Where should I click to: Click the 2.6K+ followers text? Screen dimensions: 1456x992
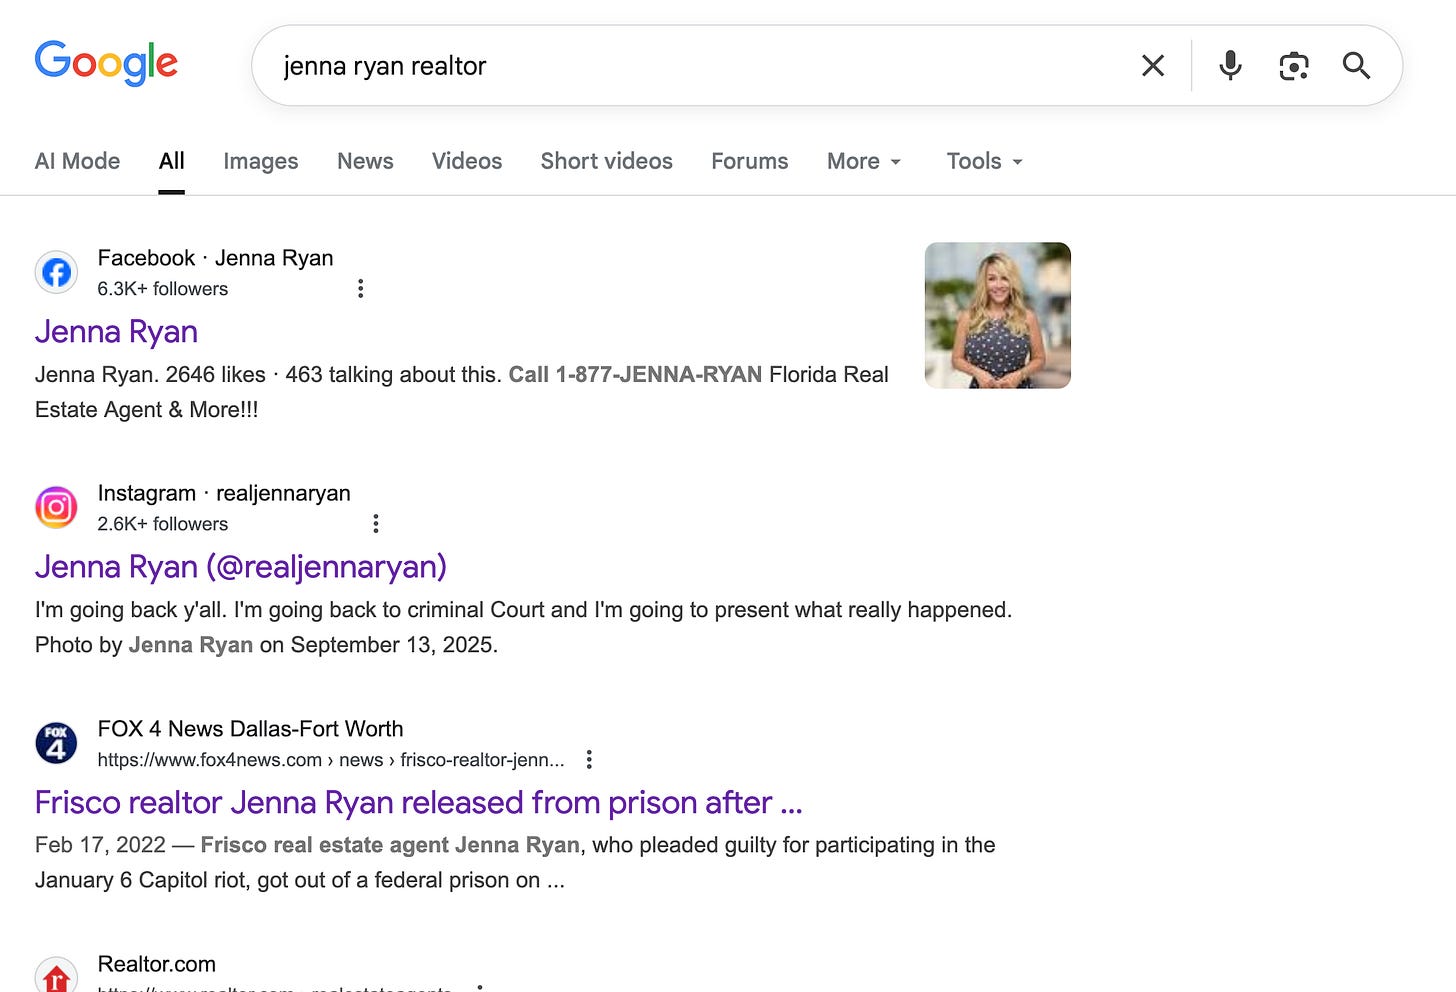163,524
